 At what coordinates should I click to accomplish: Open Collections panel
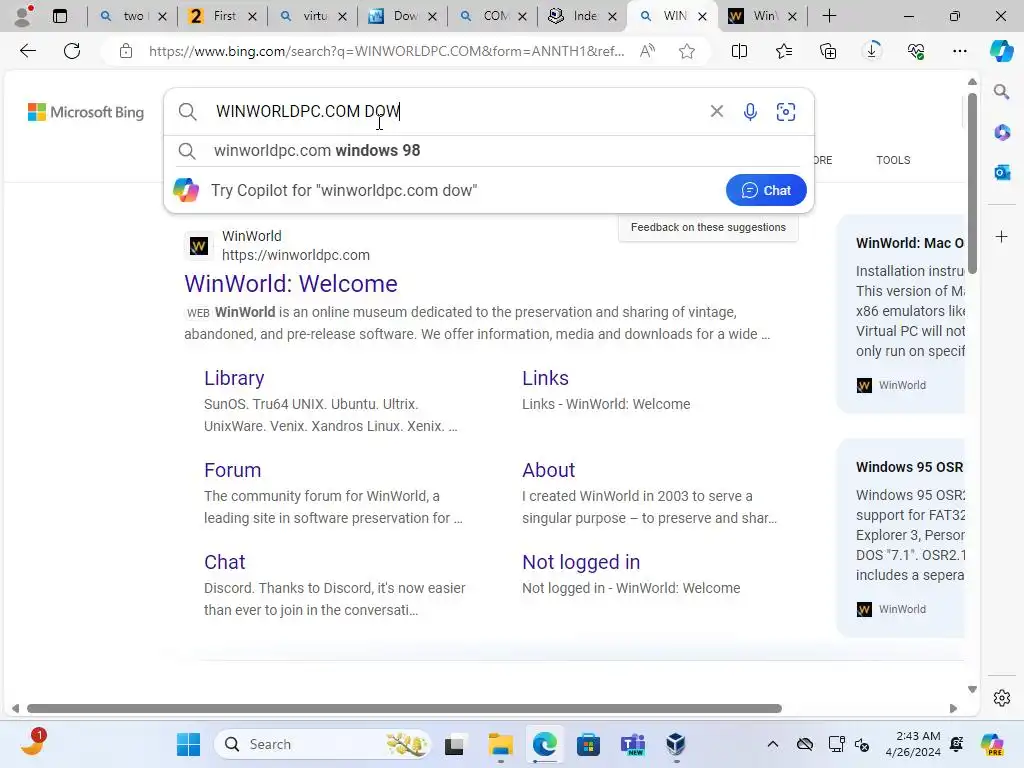pyautogui.click(x=827, y=51)
